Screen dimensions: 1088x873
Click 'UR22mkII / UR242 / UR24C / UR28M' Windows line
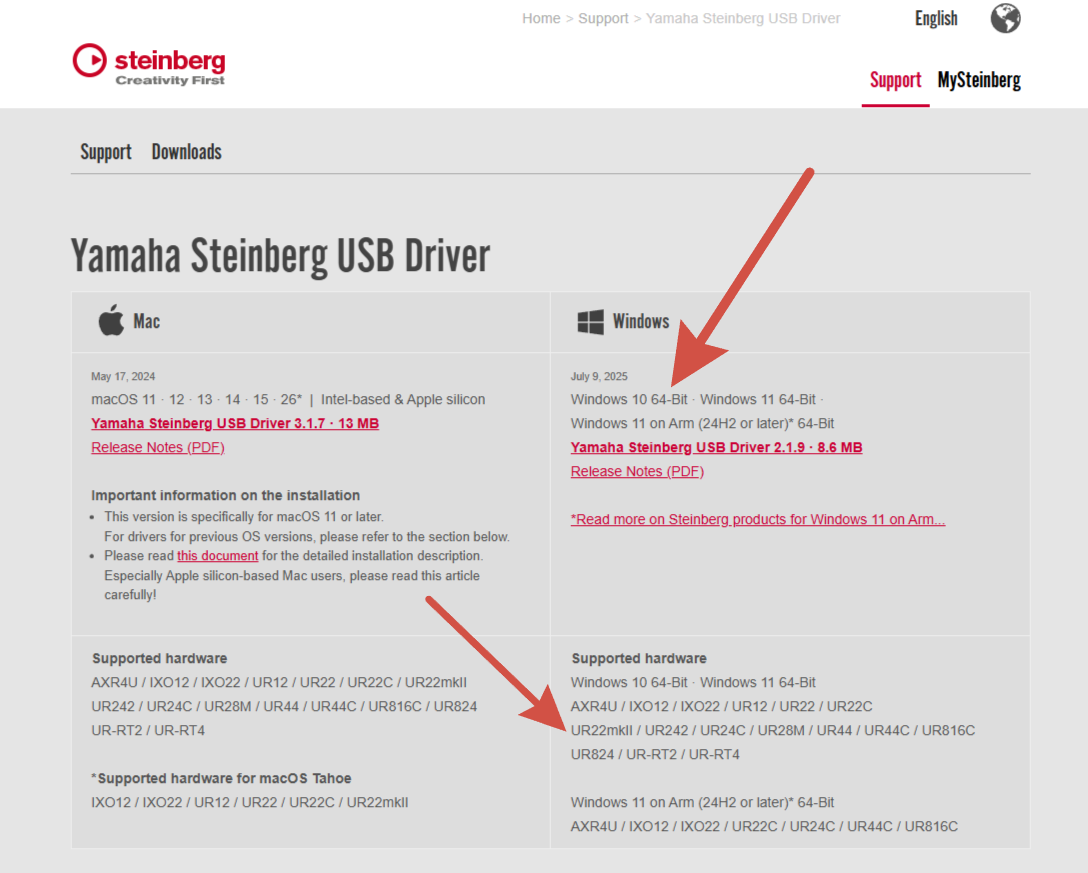pyautogui.click(x=773, y=731)
